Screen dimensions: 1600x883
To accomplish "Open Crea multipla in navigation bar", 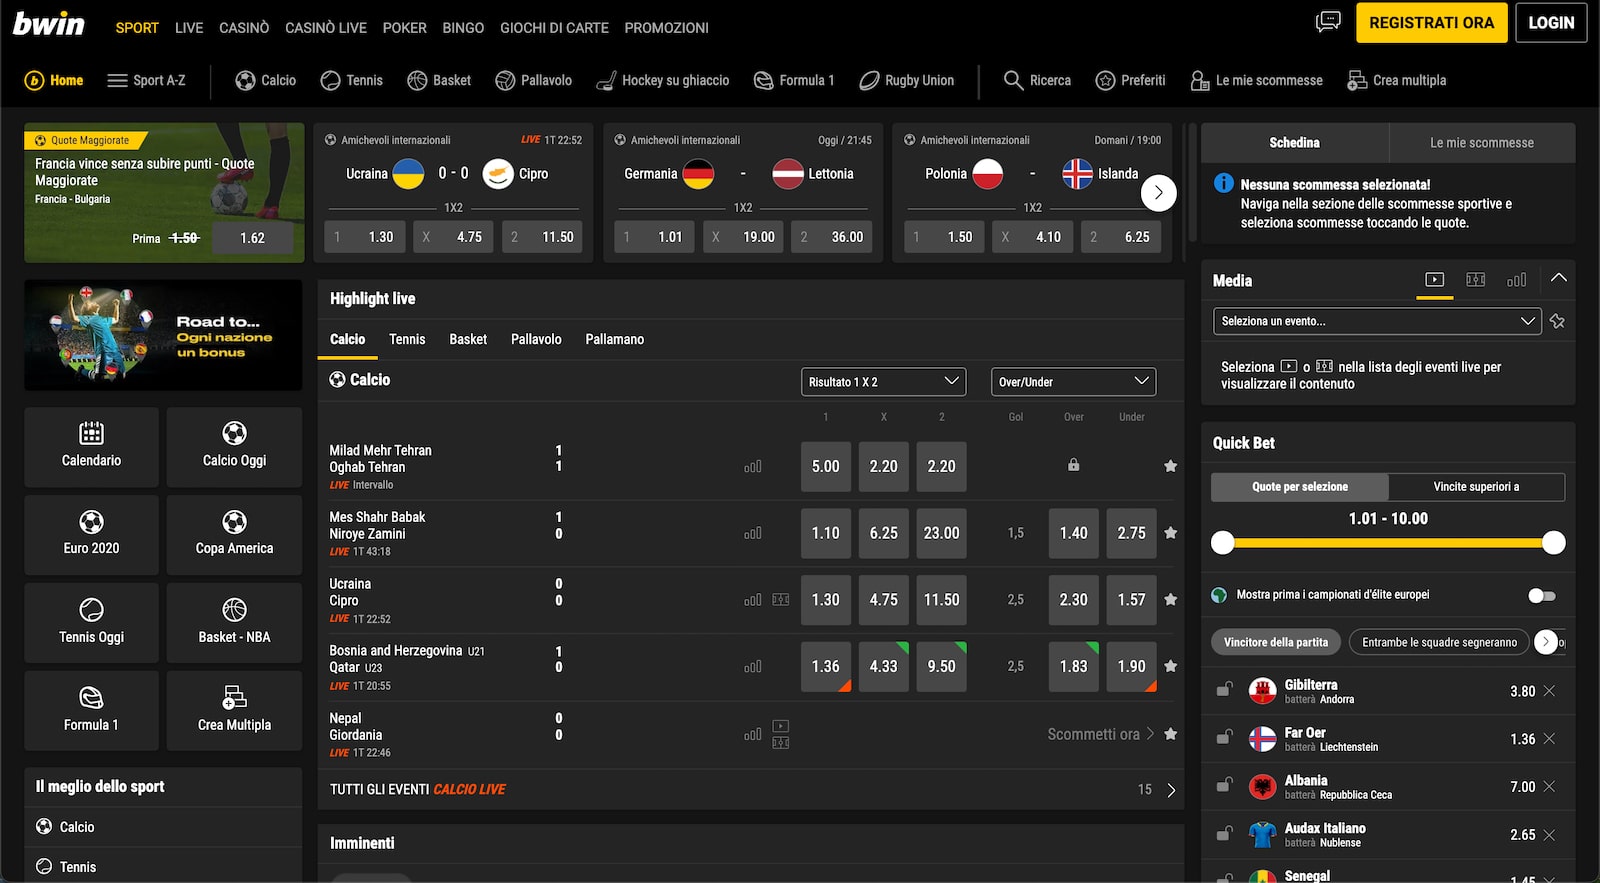I will (1397, 80).
